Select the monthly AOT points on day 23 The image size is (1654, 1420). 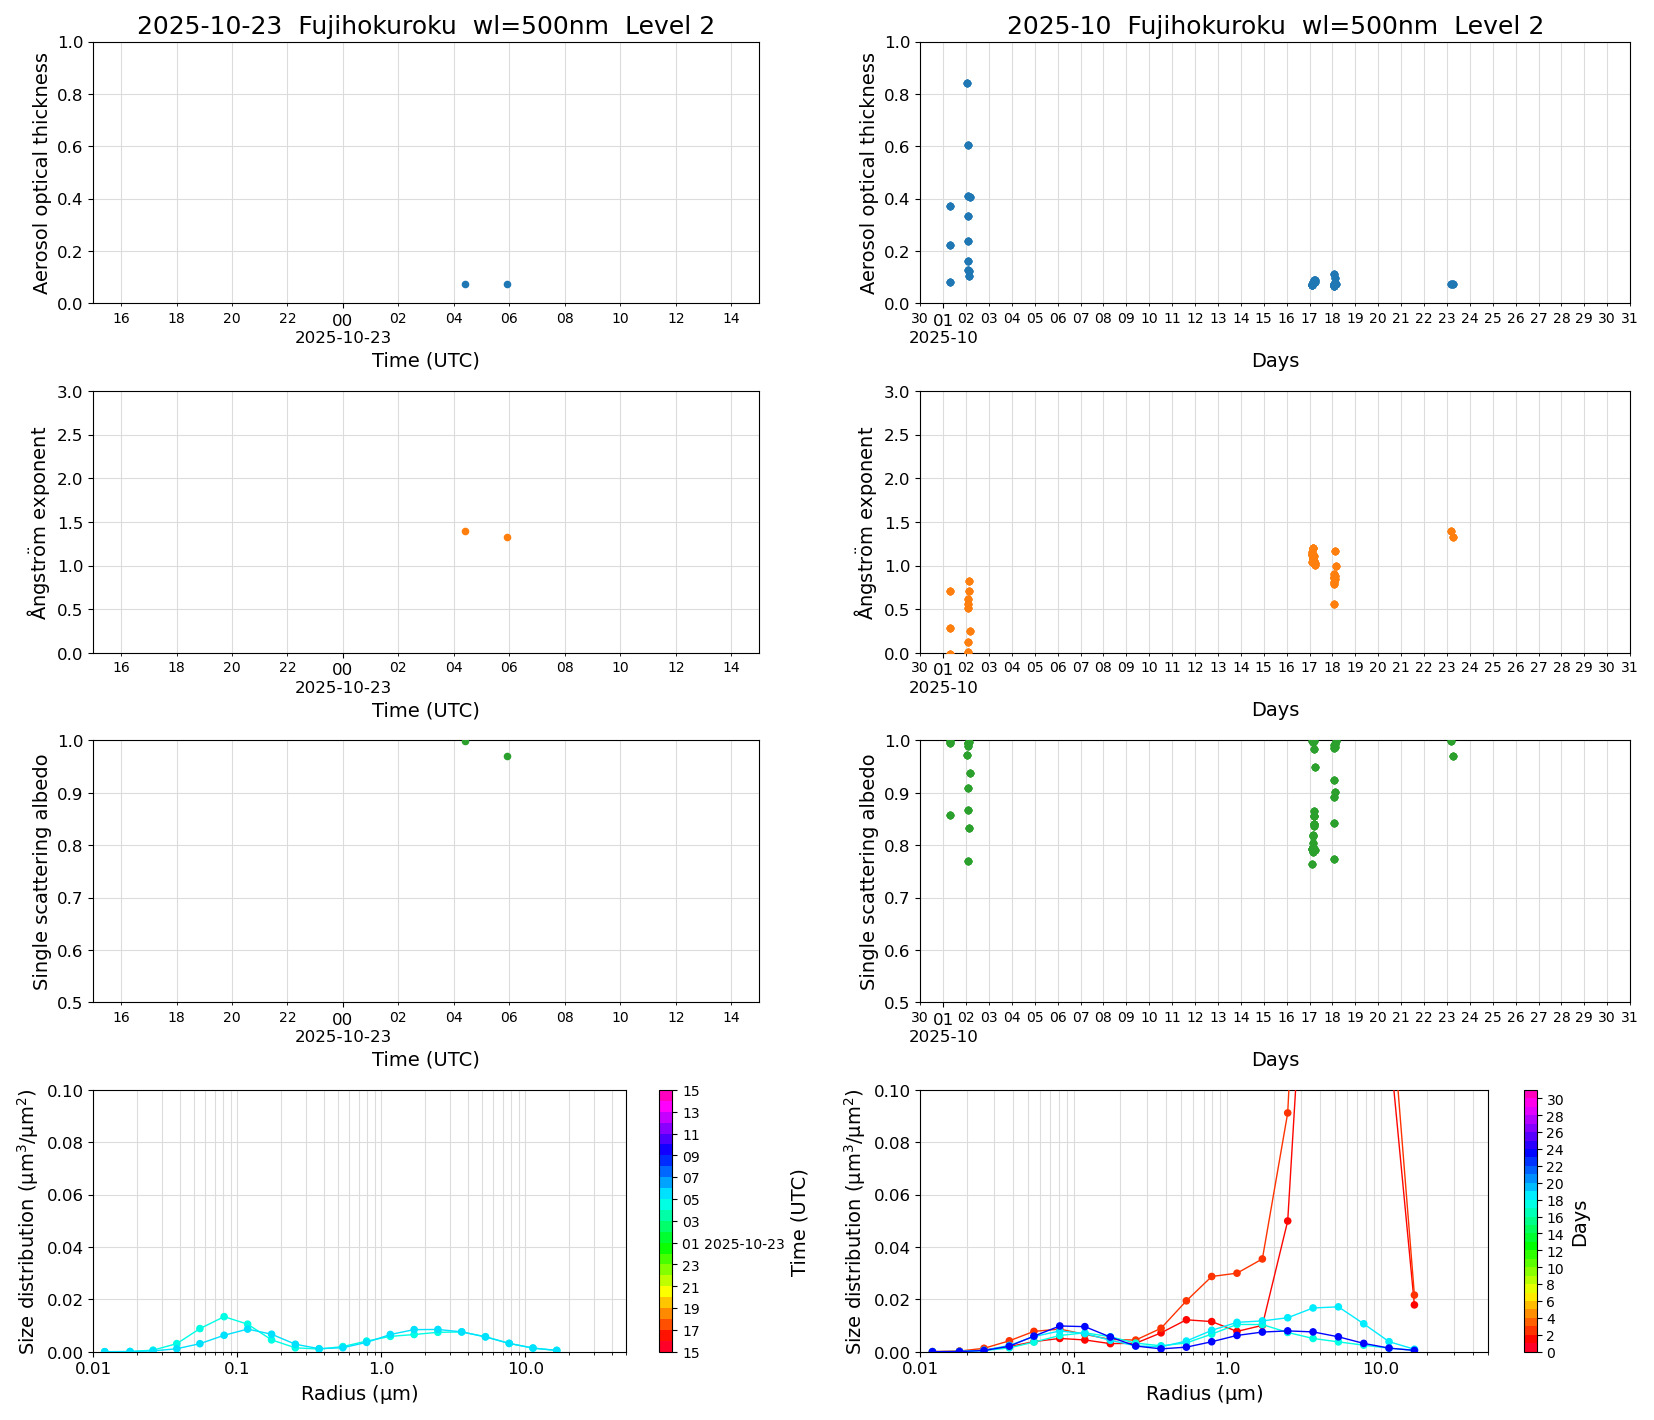[1452, 284]
